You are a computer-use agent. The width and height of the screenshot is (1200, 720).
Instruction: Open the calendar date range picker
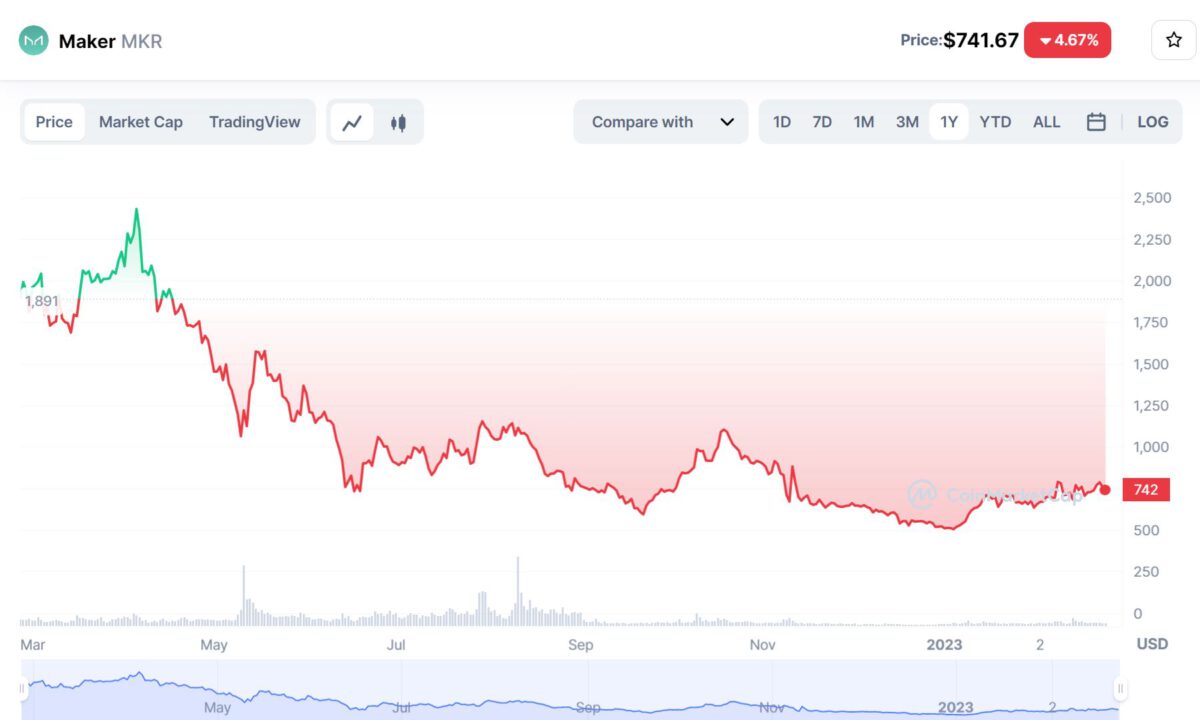pyautogui.click(x=1096, y=122)
